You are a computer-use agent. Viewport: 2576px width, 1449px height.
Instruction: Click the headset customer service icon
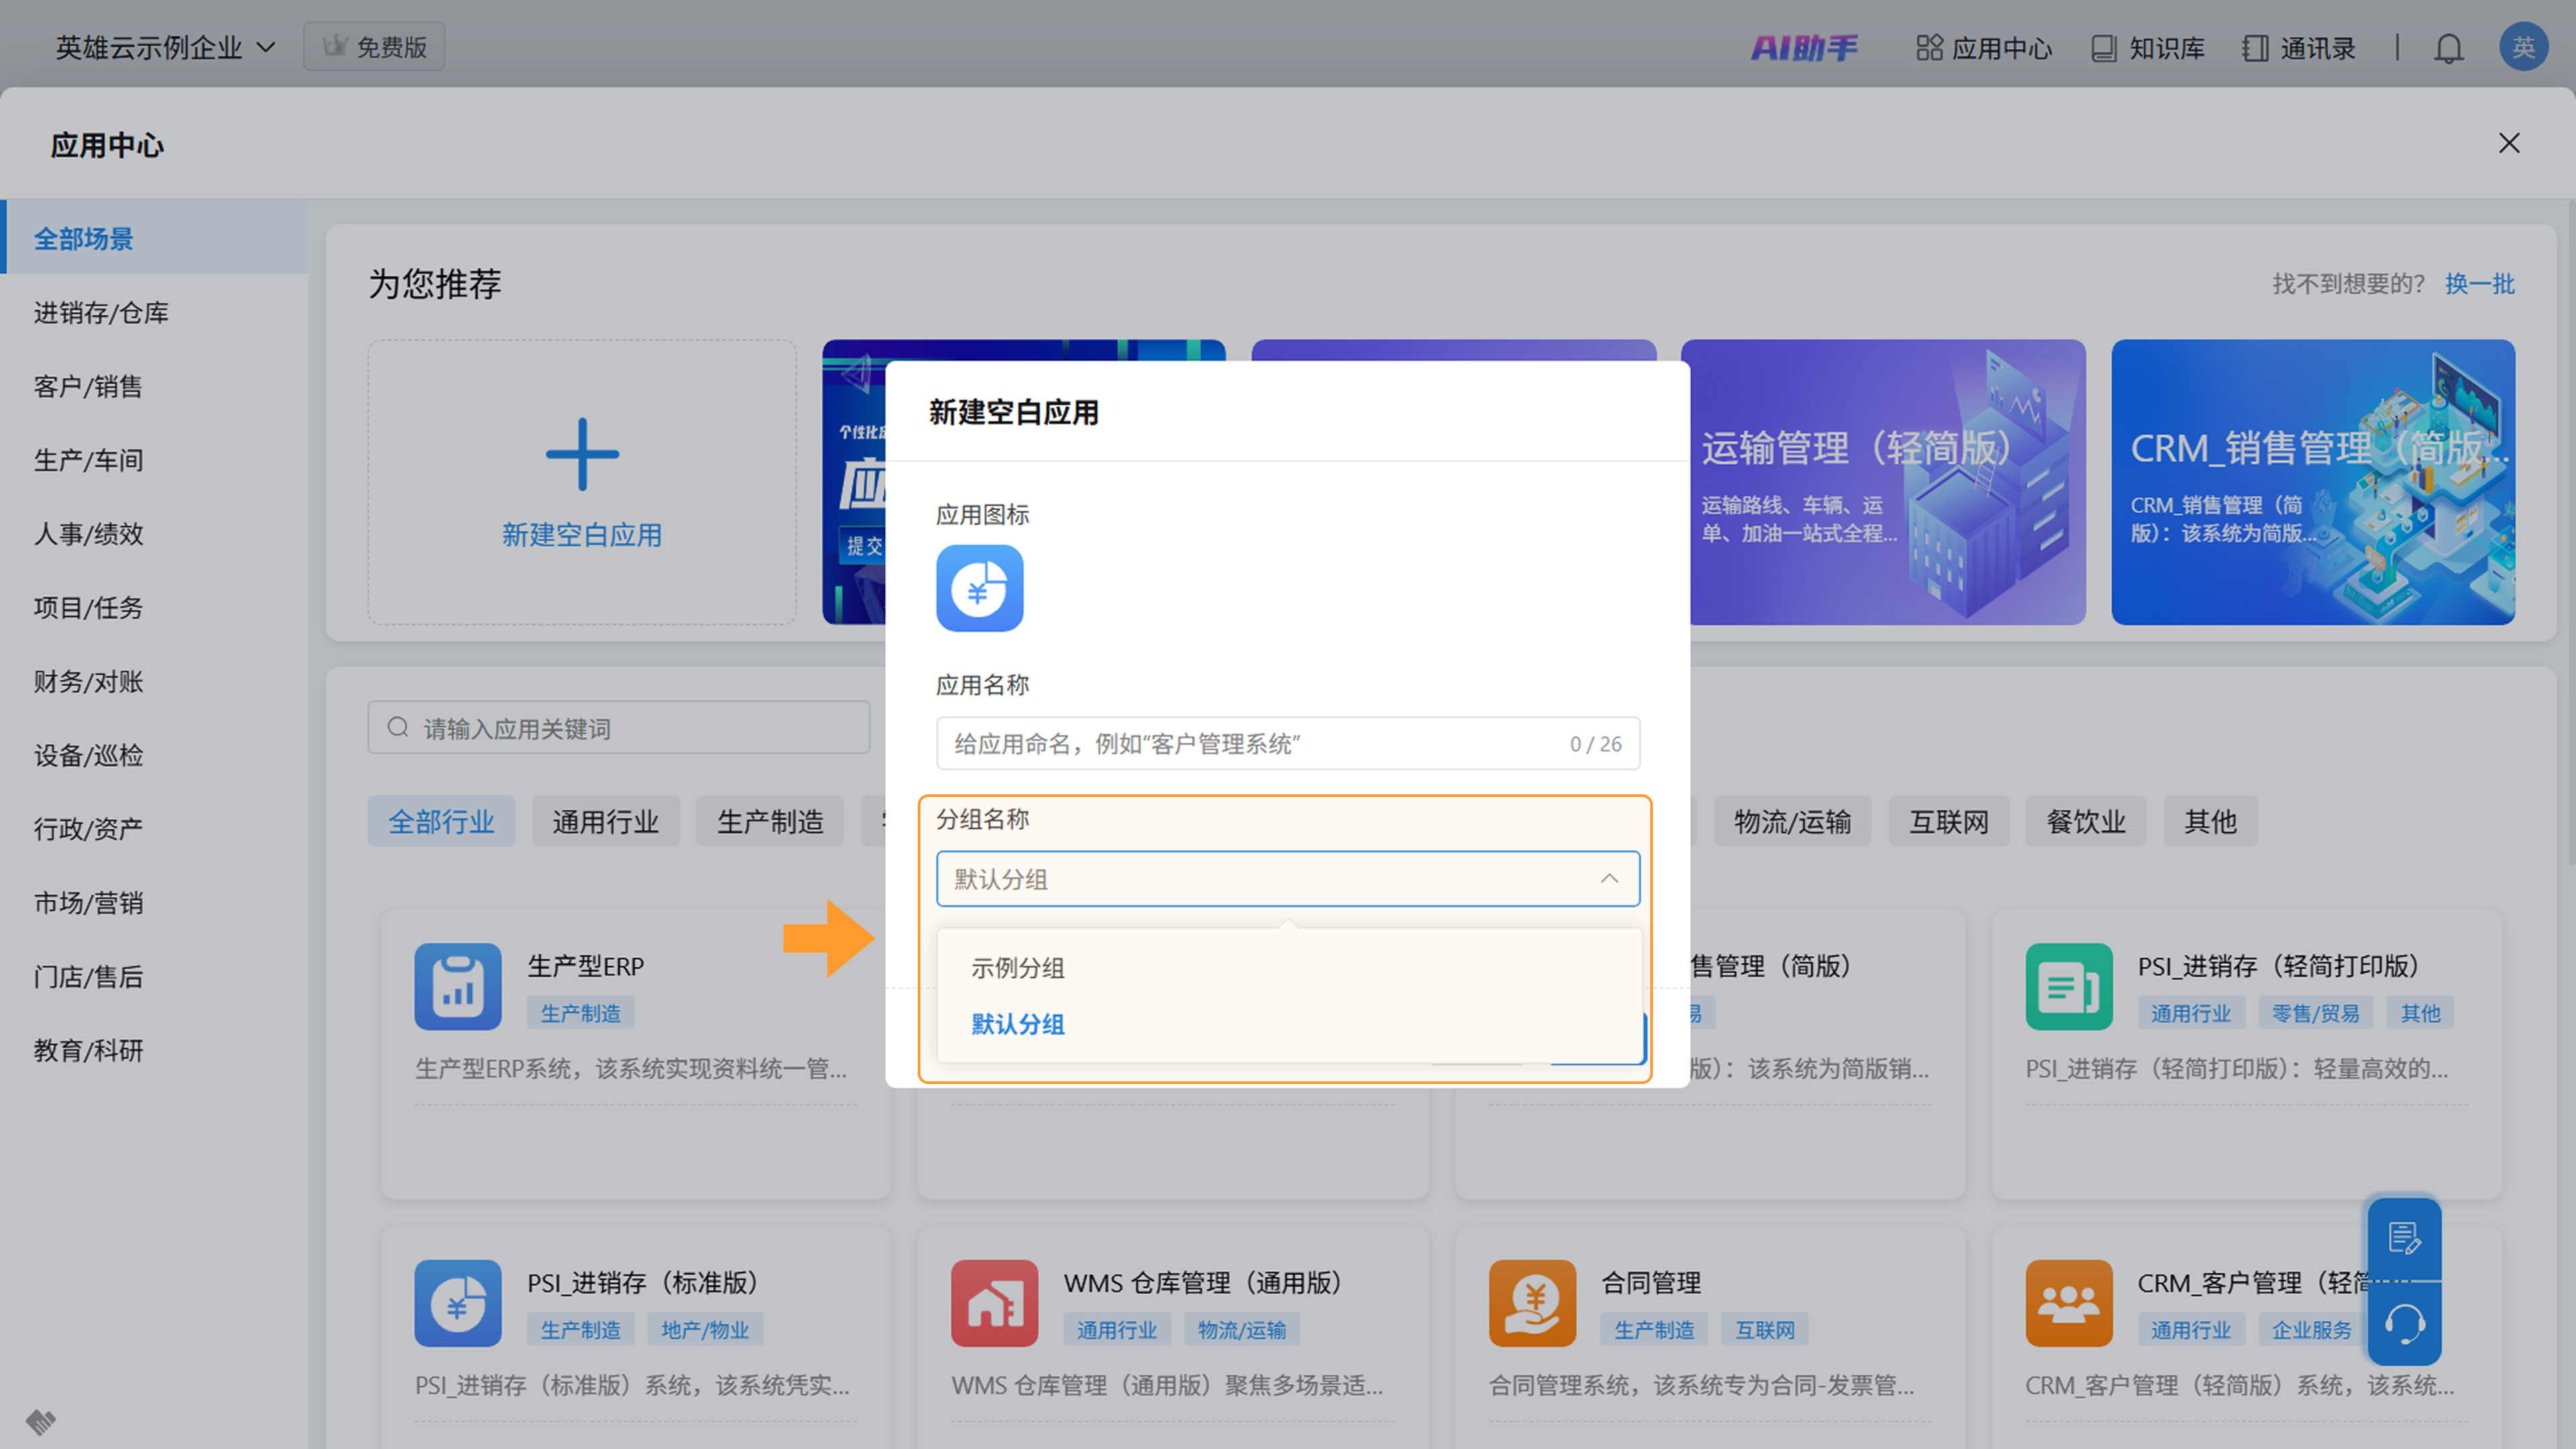(2404, 1325)
